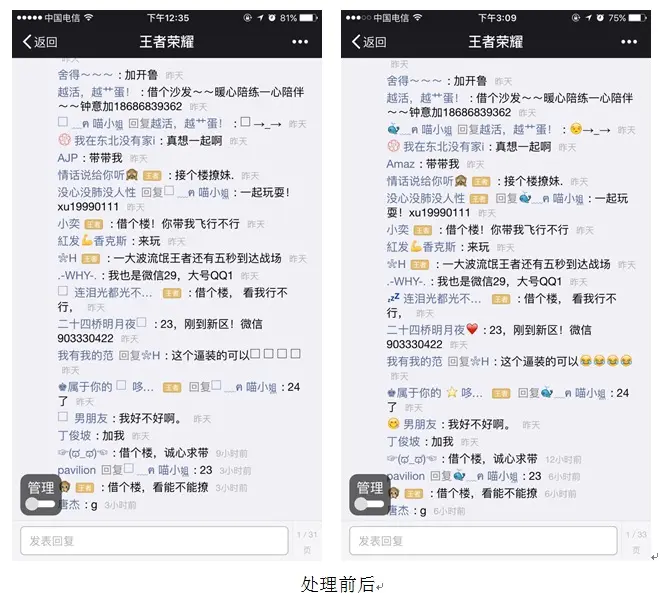Toggle the 管理 switch in left screenshot
The height and width of the screenshot is (593, 664).
[x=40, y=504]
